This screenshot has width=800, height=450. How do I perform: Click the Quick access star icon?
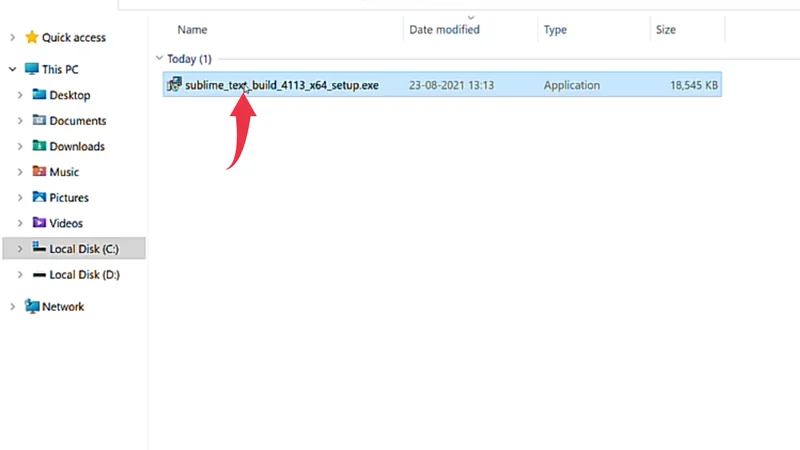tap(32, 38)
